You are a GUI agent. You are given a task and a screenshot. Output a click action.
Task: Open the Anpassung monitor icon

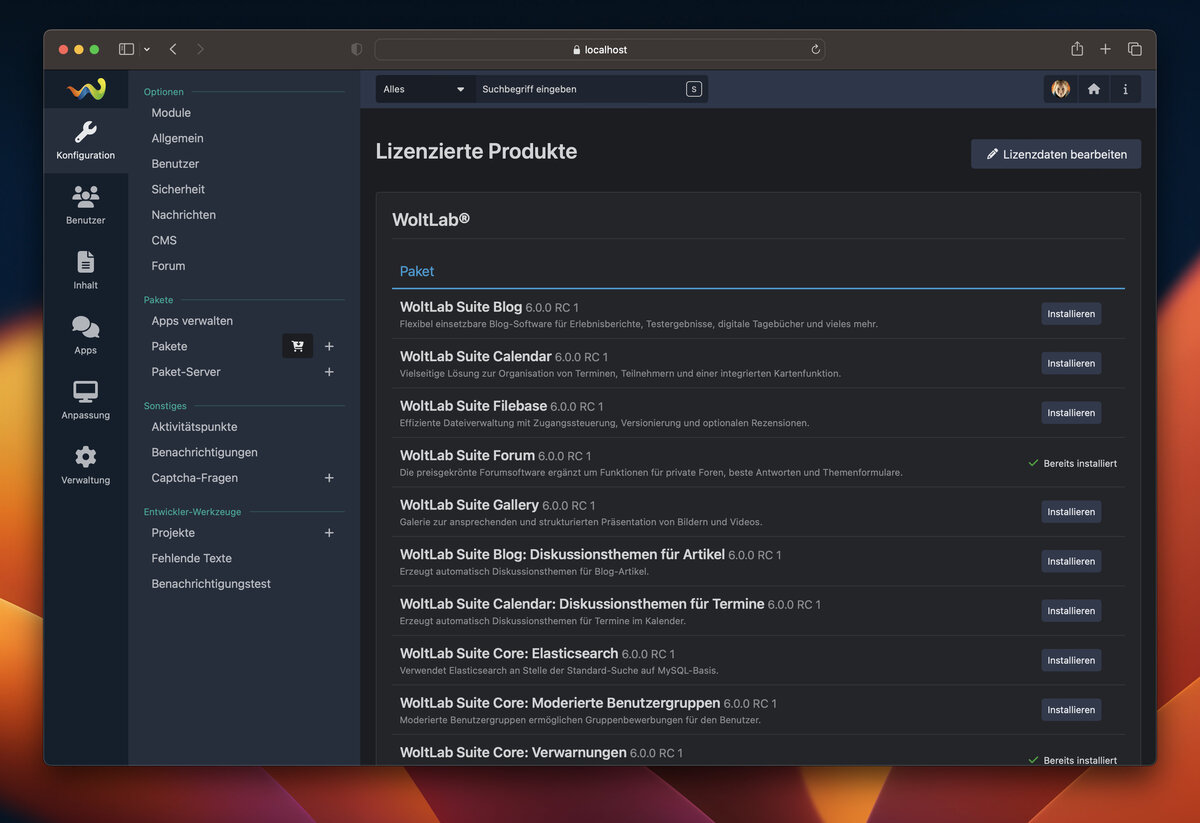click(x=86, y=400)
